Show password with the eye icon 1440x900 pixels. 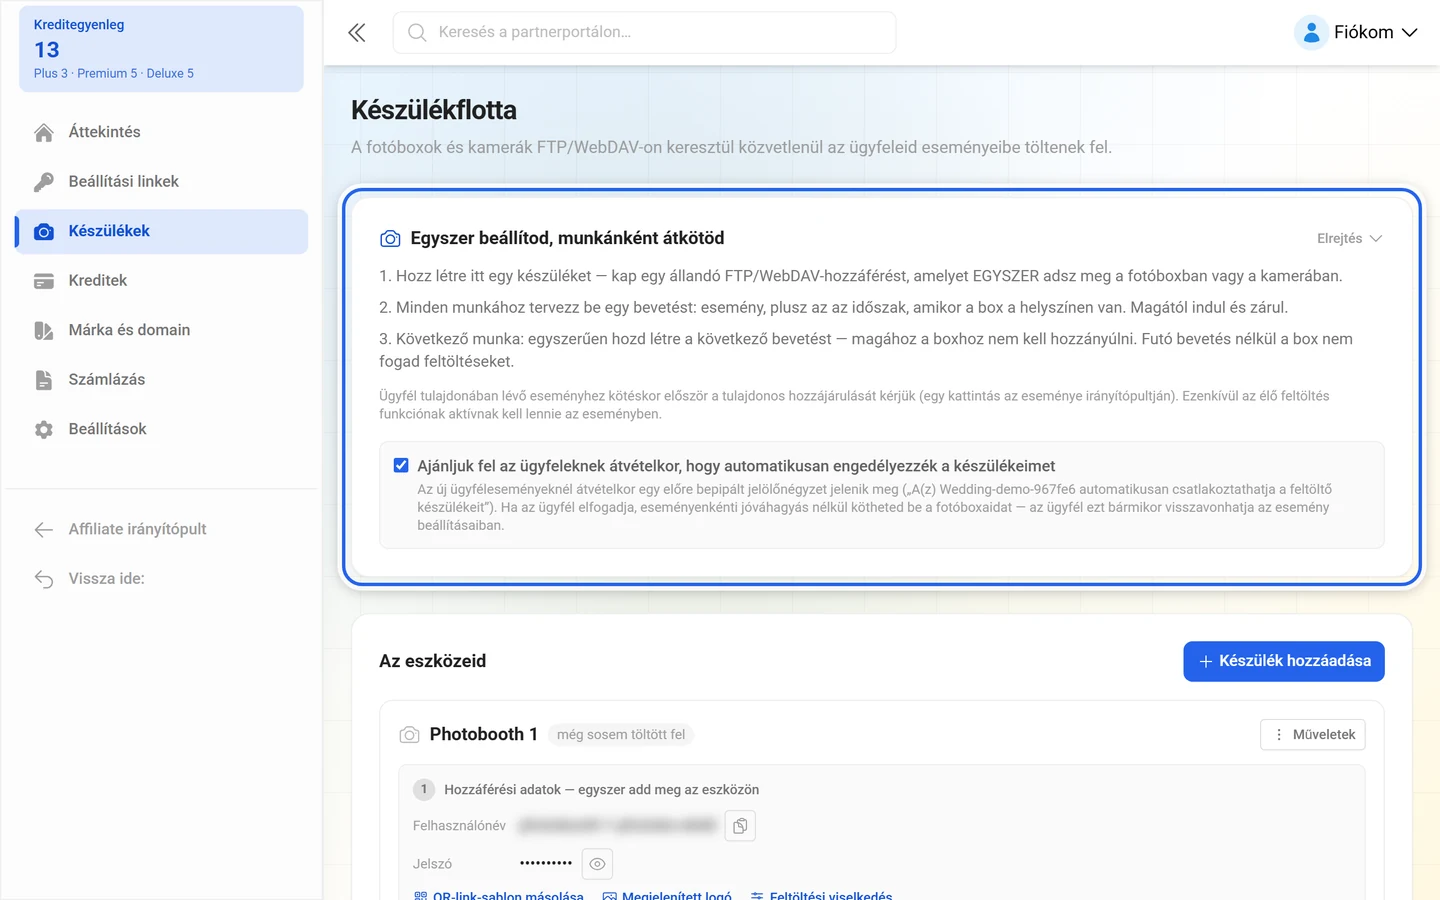pyautogui.click(x=597, y=864)
